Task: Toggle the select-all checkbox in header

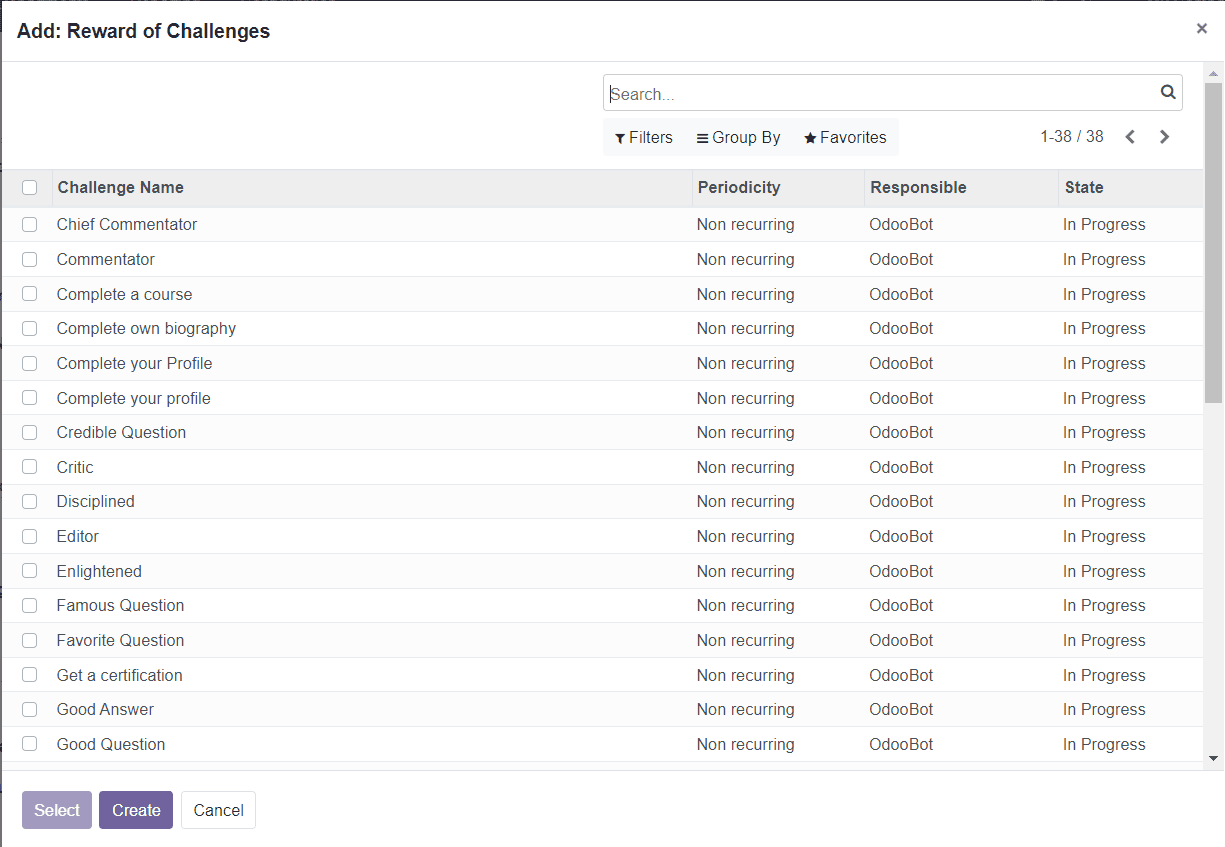Action: [x=29, y=187]
